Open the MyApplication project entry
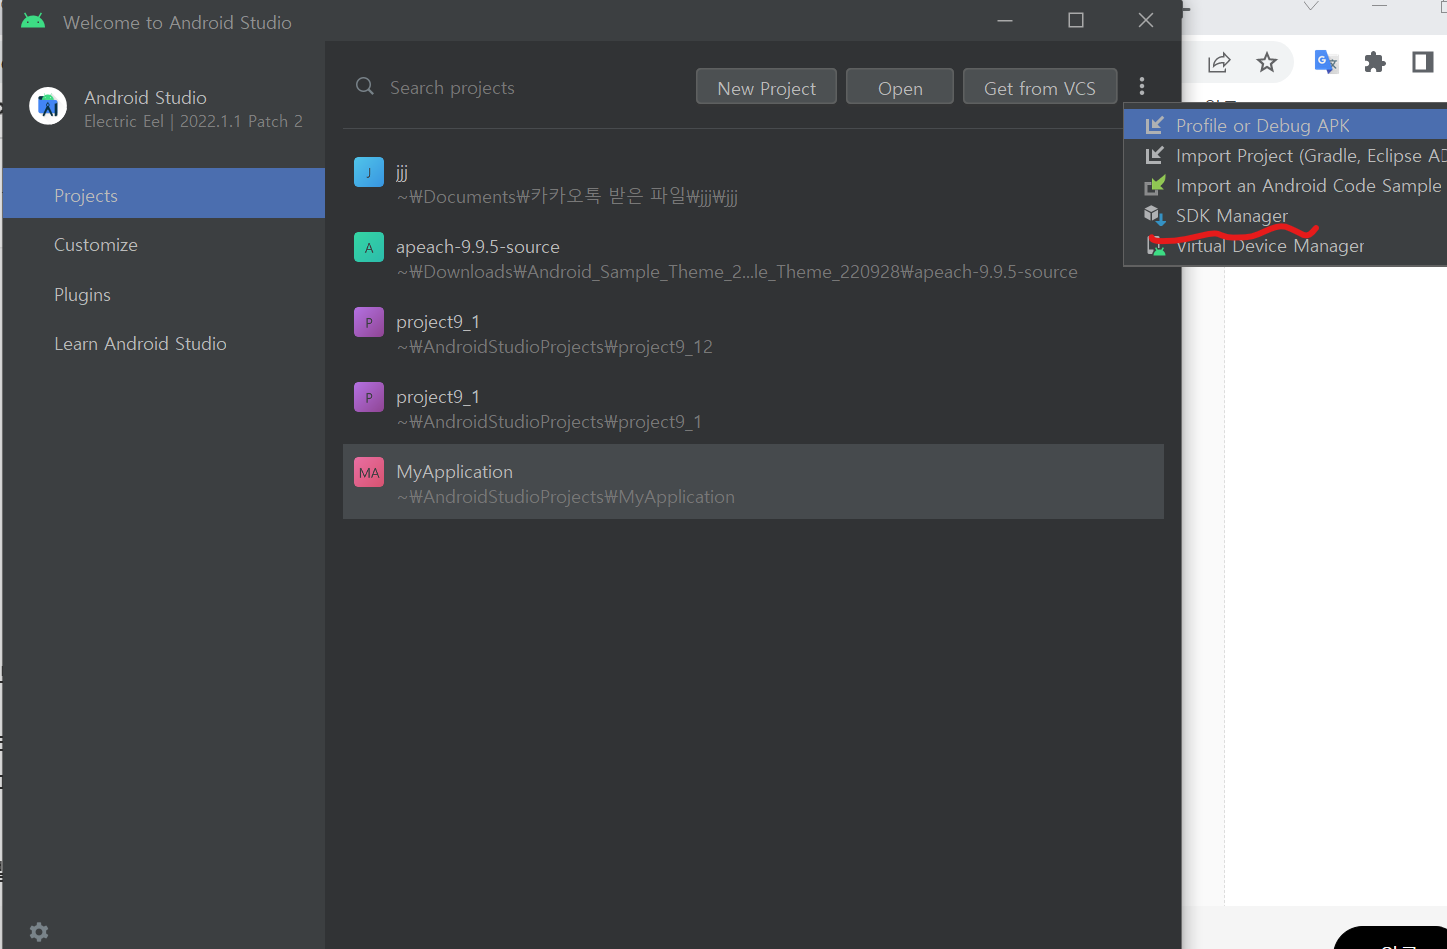Screen dimensions: 1447x949 pos(753,482)
